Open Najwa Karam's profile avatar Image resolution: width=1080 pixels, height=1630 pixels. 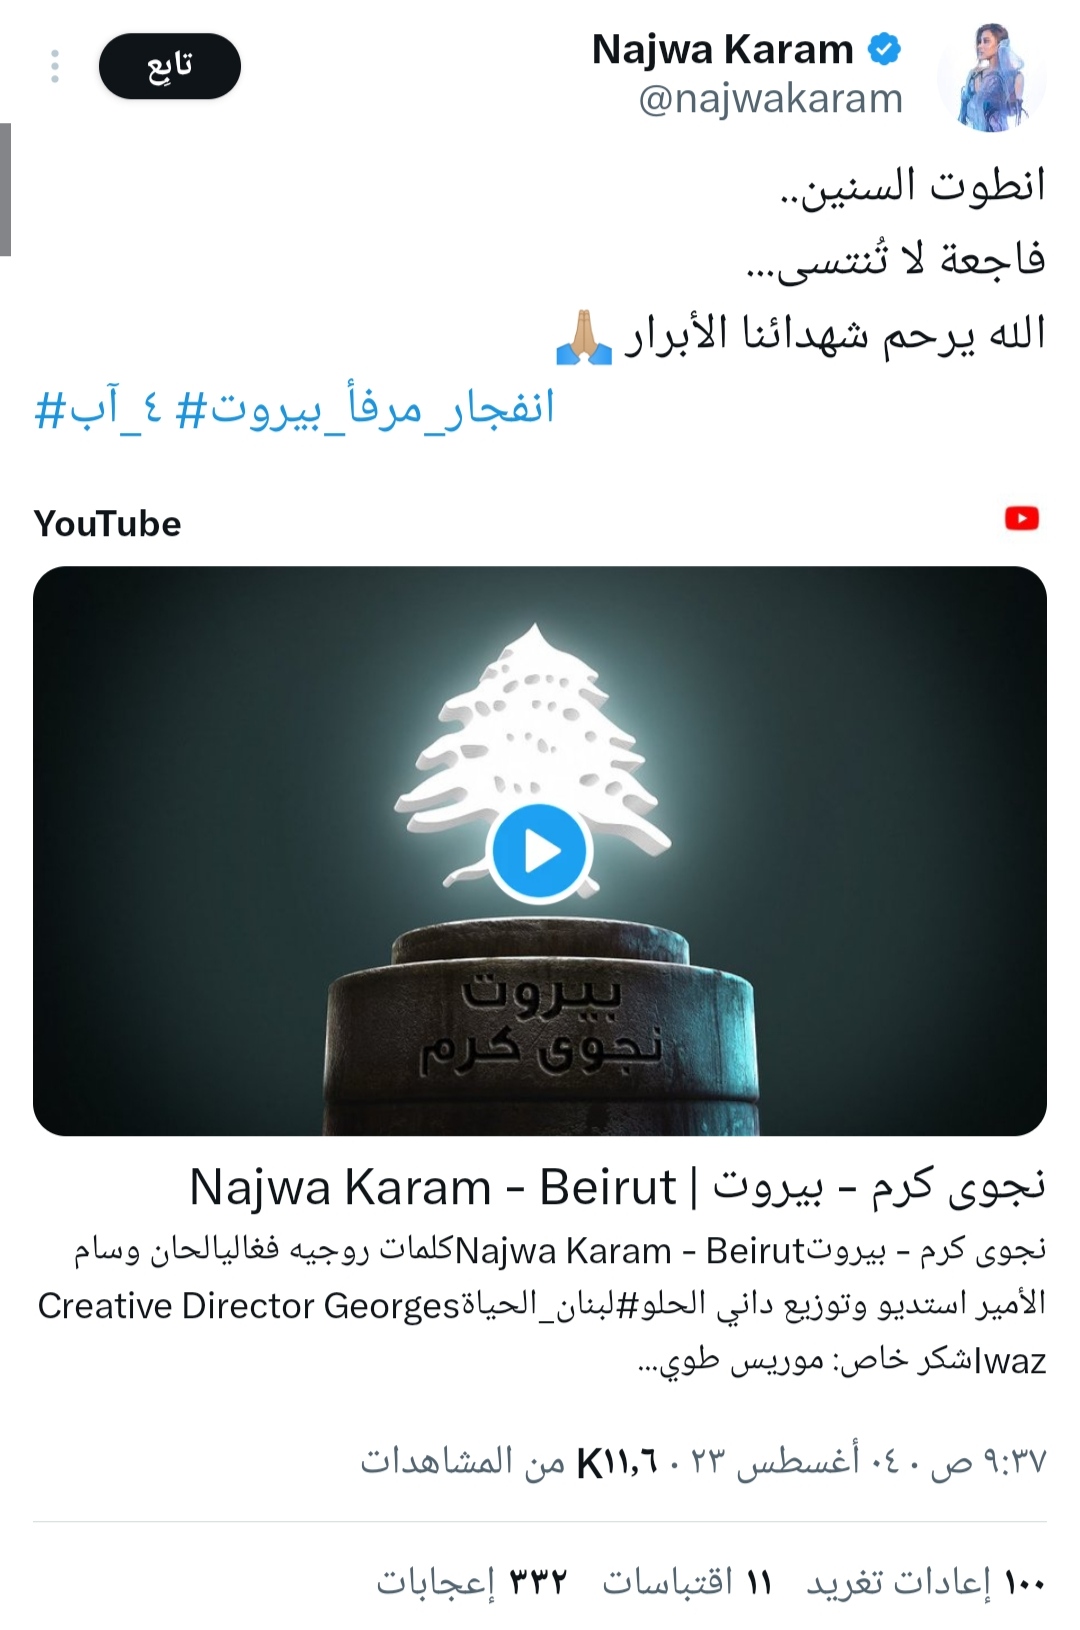point(992,77)
